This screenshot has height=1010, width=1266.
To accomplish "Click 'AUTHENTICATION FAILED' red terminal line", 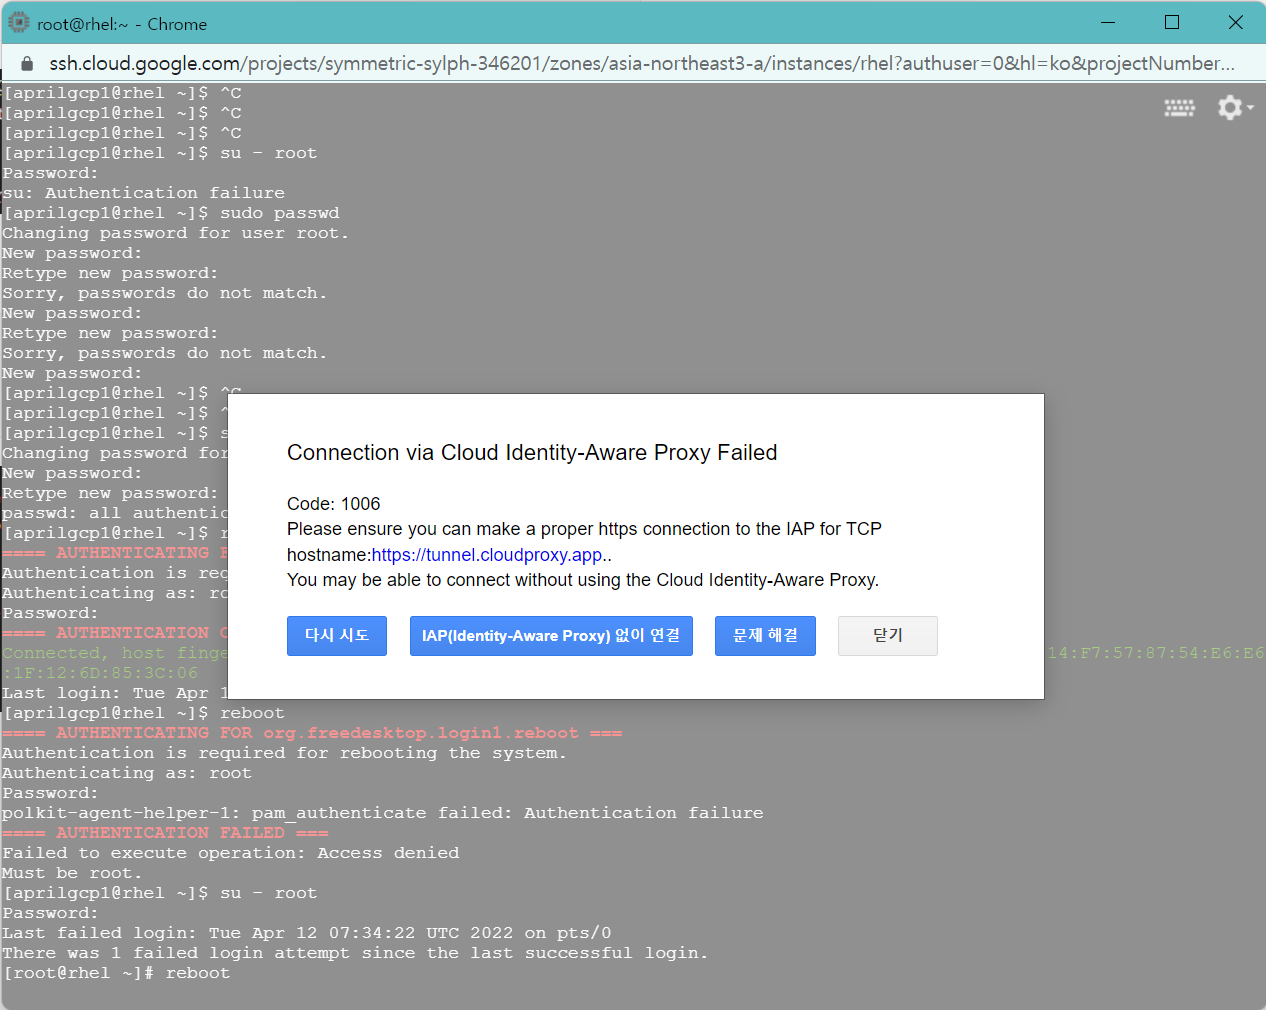I will click(165, 833).
